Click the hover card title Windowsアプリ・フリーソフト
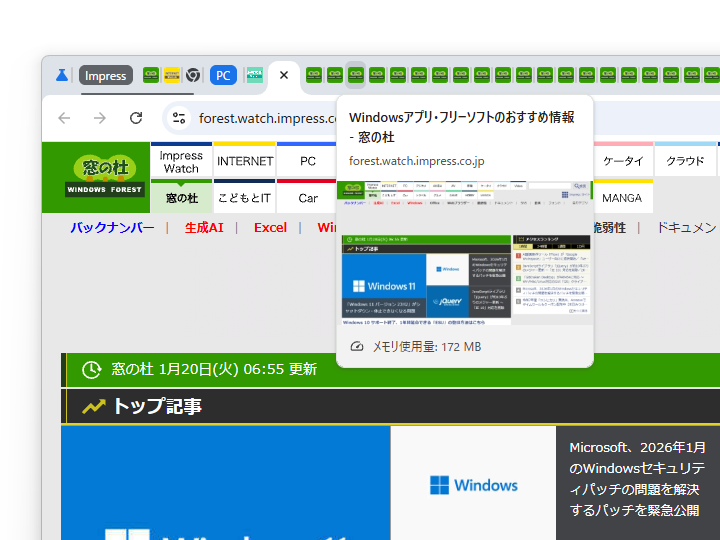This screenshot has width=720, height=540. (461, 127)
